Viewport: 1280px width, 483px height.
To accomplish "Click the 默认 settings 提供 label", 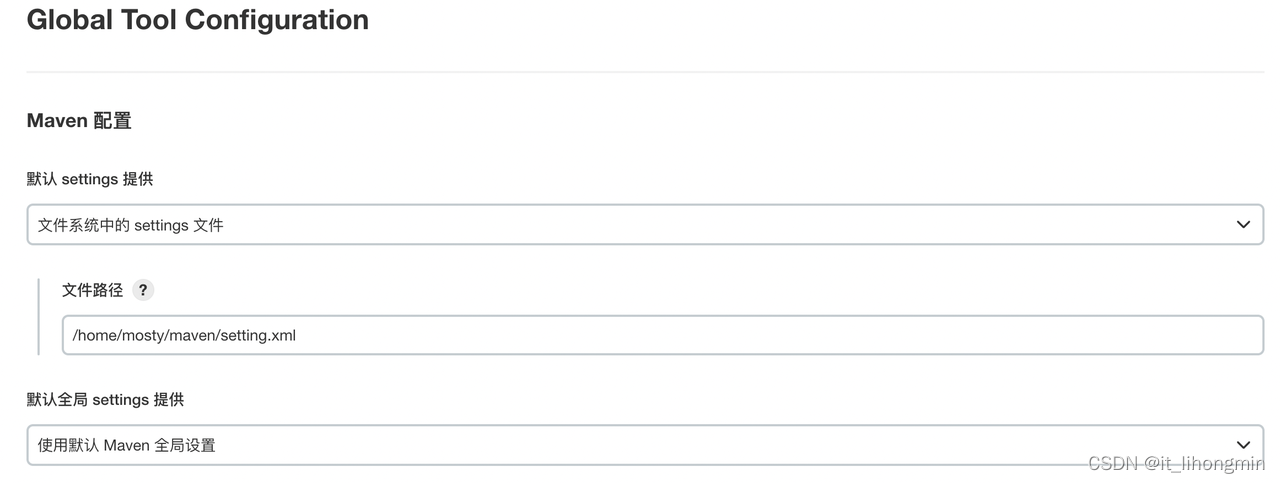I will click(x=90, y=179).
